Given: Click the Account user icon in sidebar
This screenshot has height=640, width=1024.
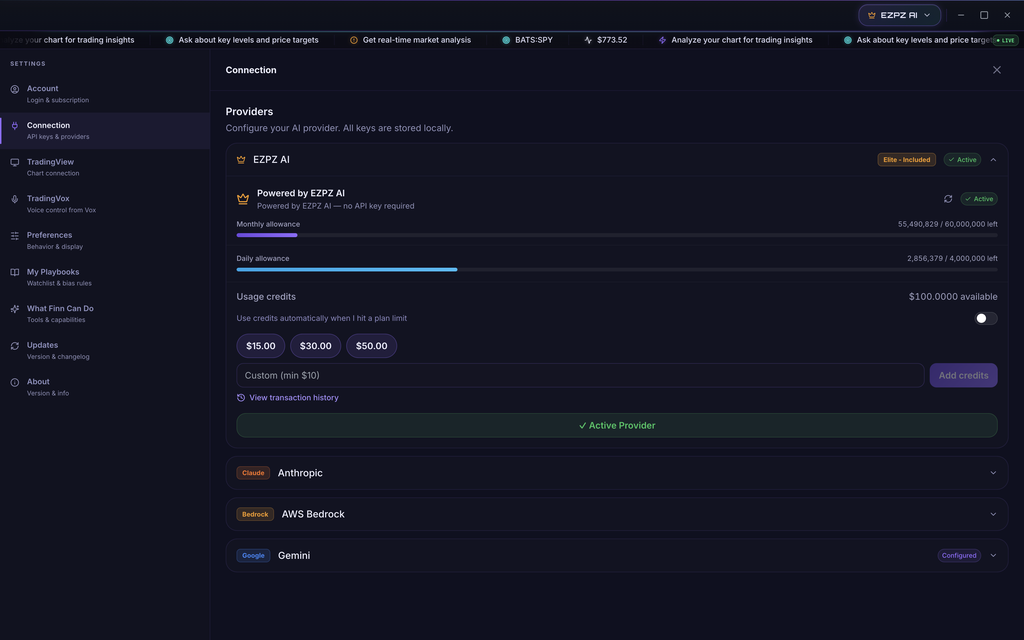Looking at the screenshot, I should click(x=14, y=89).
